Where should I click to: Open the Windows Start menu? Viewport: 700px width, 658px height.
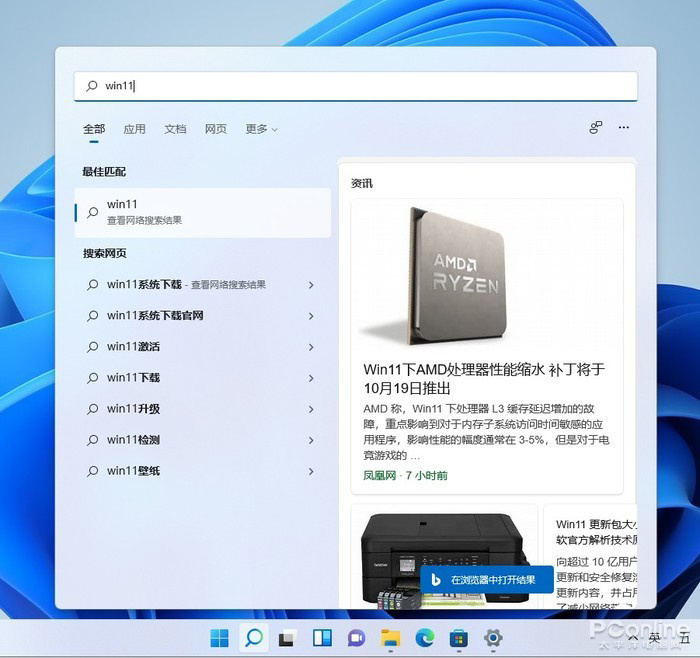(219, 638)
